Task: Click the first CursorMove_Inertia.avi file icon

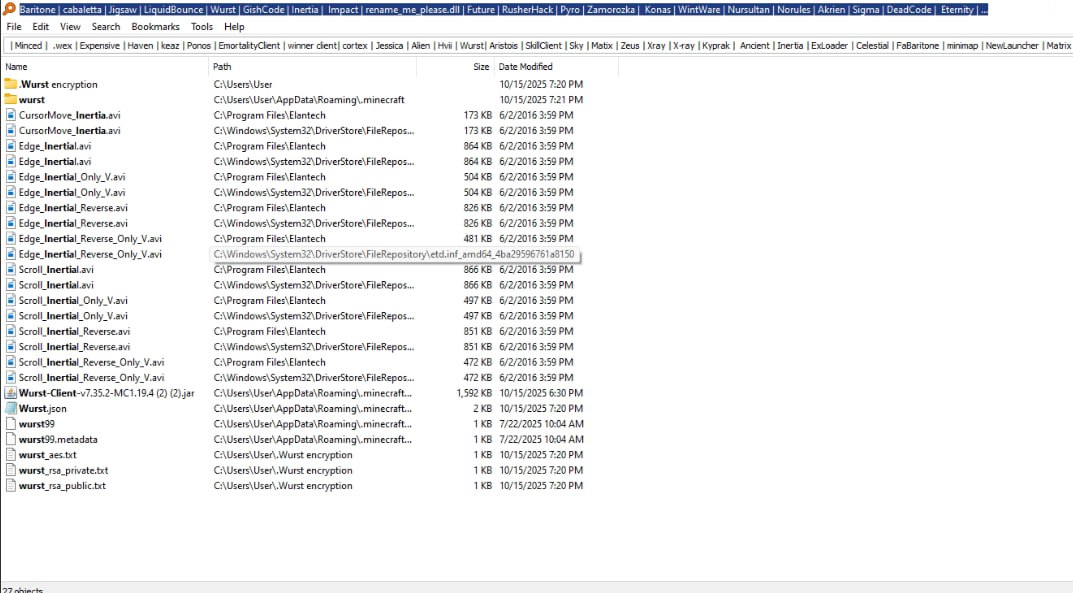Action: [x=11, y=115]
